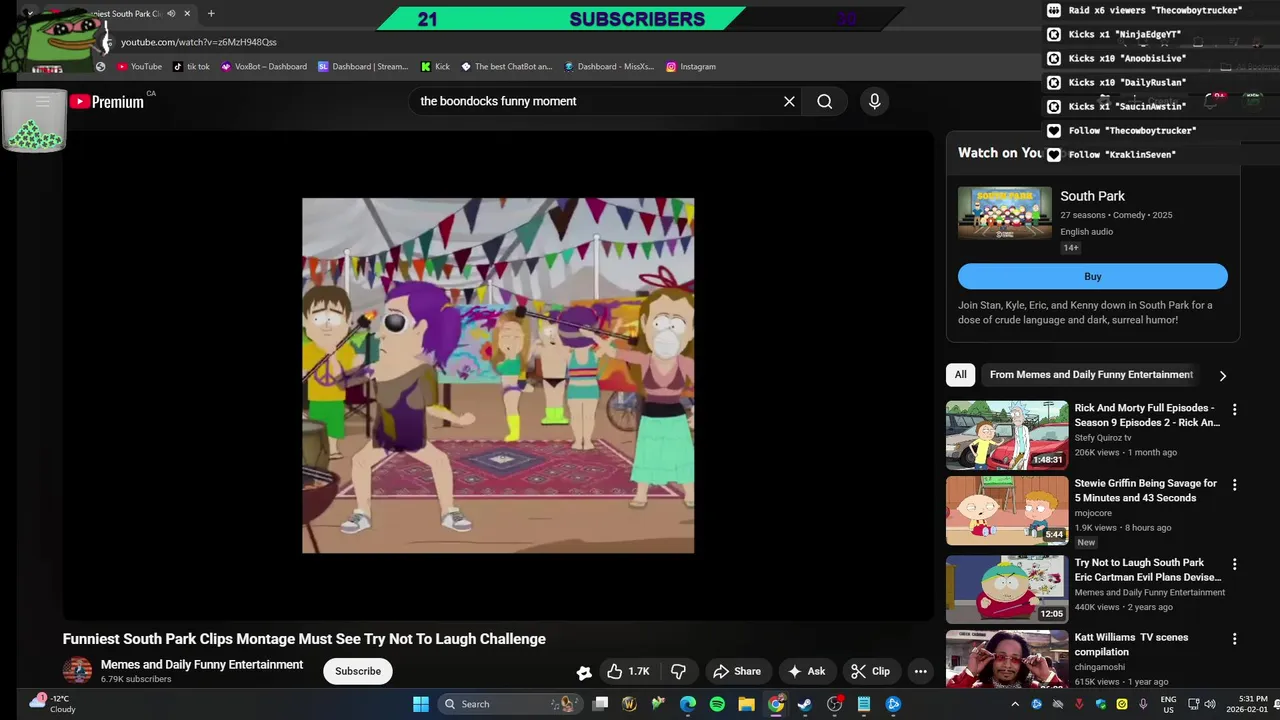Open File Explorer from taskbar
The image size is (1280, 720).
(x=746, y=704)
